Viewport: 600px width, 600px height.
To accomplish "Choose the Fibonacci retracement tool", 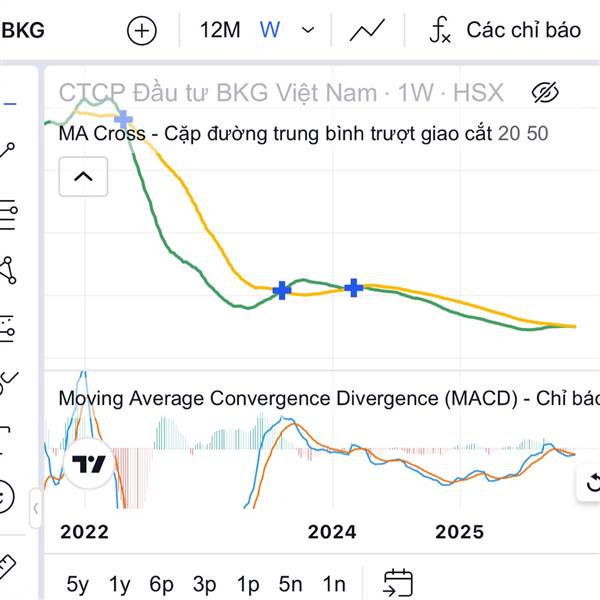I will 9,211.
